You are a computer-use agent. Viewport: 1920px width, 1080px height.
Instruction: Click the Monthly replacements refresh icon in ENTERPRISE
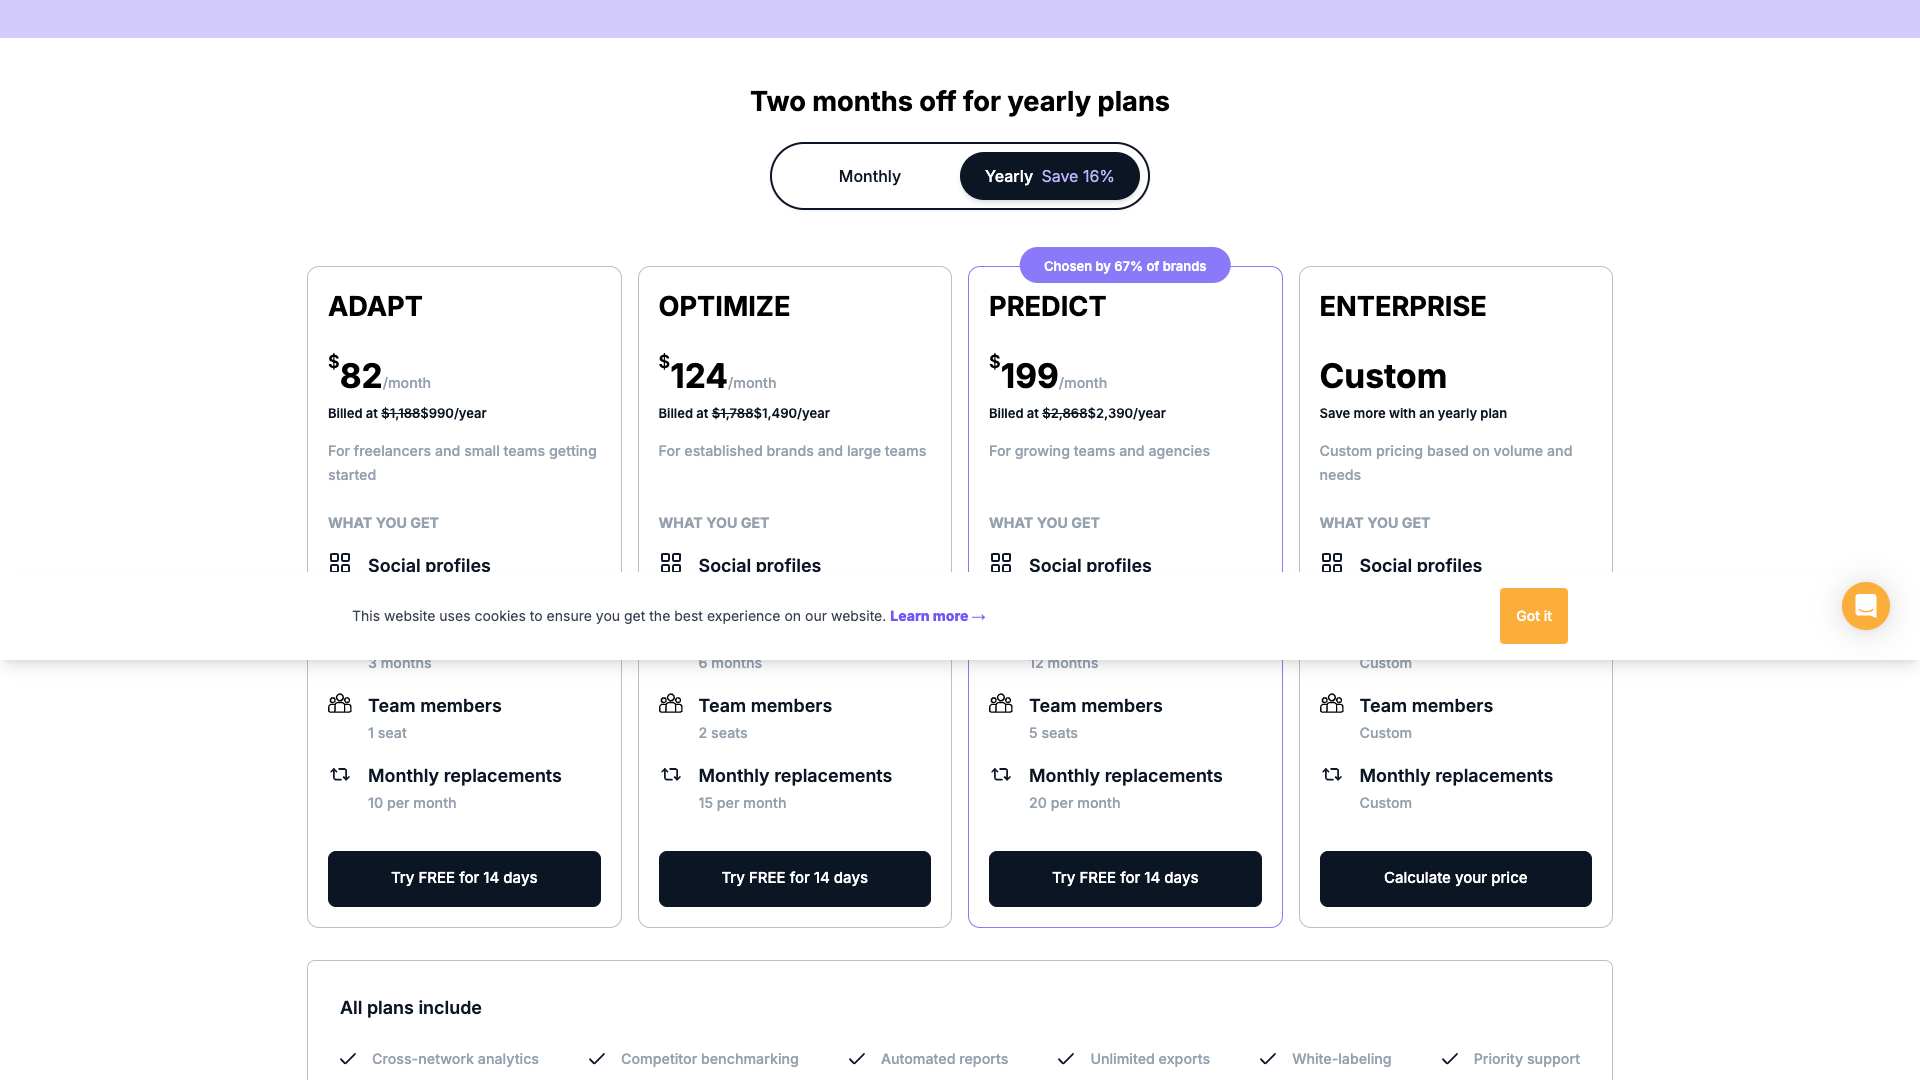coord(1332,774)
